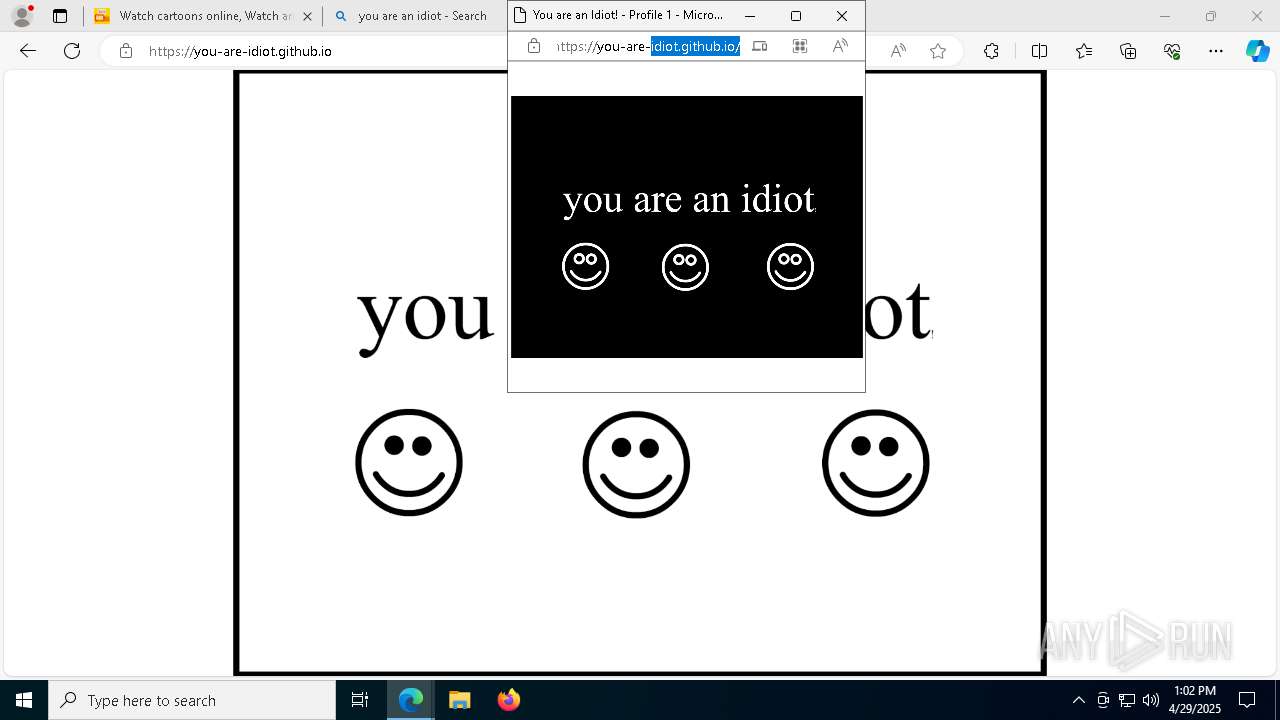Open Task View on the taskbar
The height and width of the screenshot is (720, 1280).
point(360,700)
